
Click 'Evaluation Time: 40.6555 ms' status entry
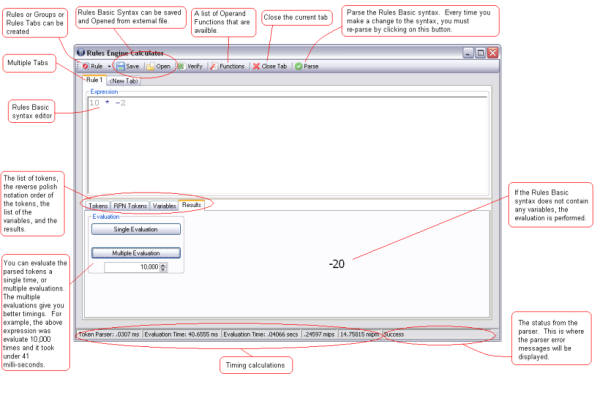pyautogui.click(x=181, y=334)
